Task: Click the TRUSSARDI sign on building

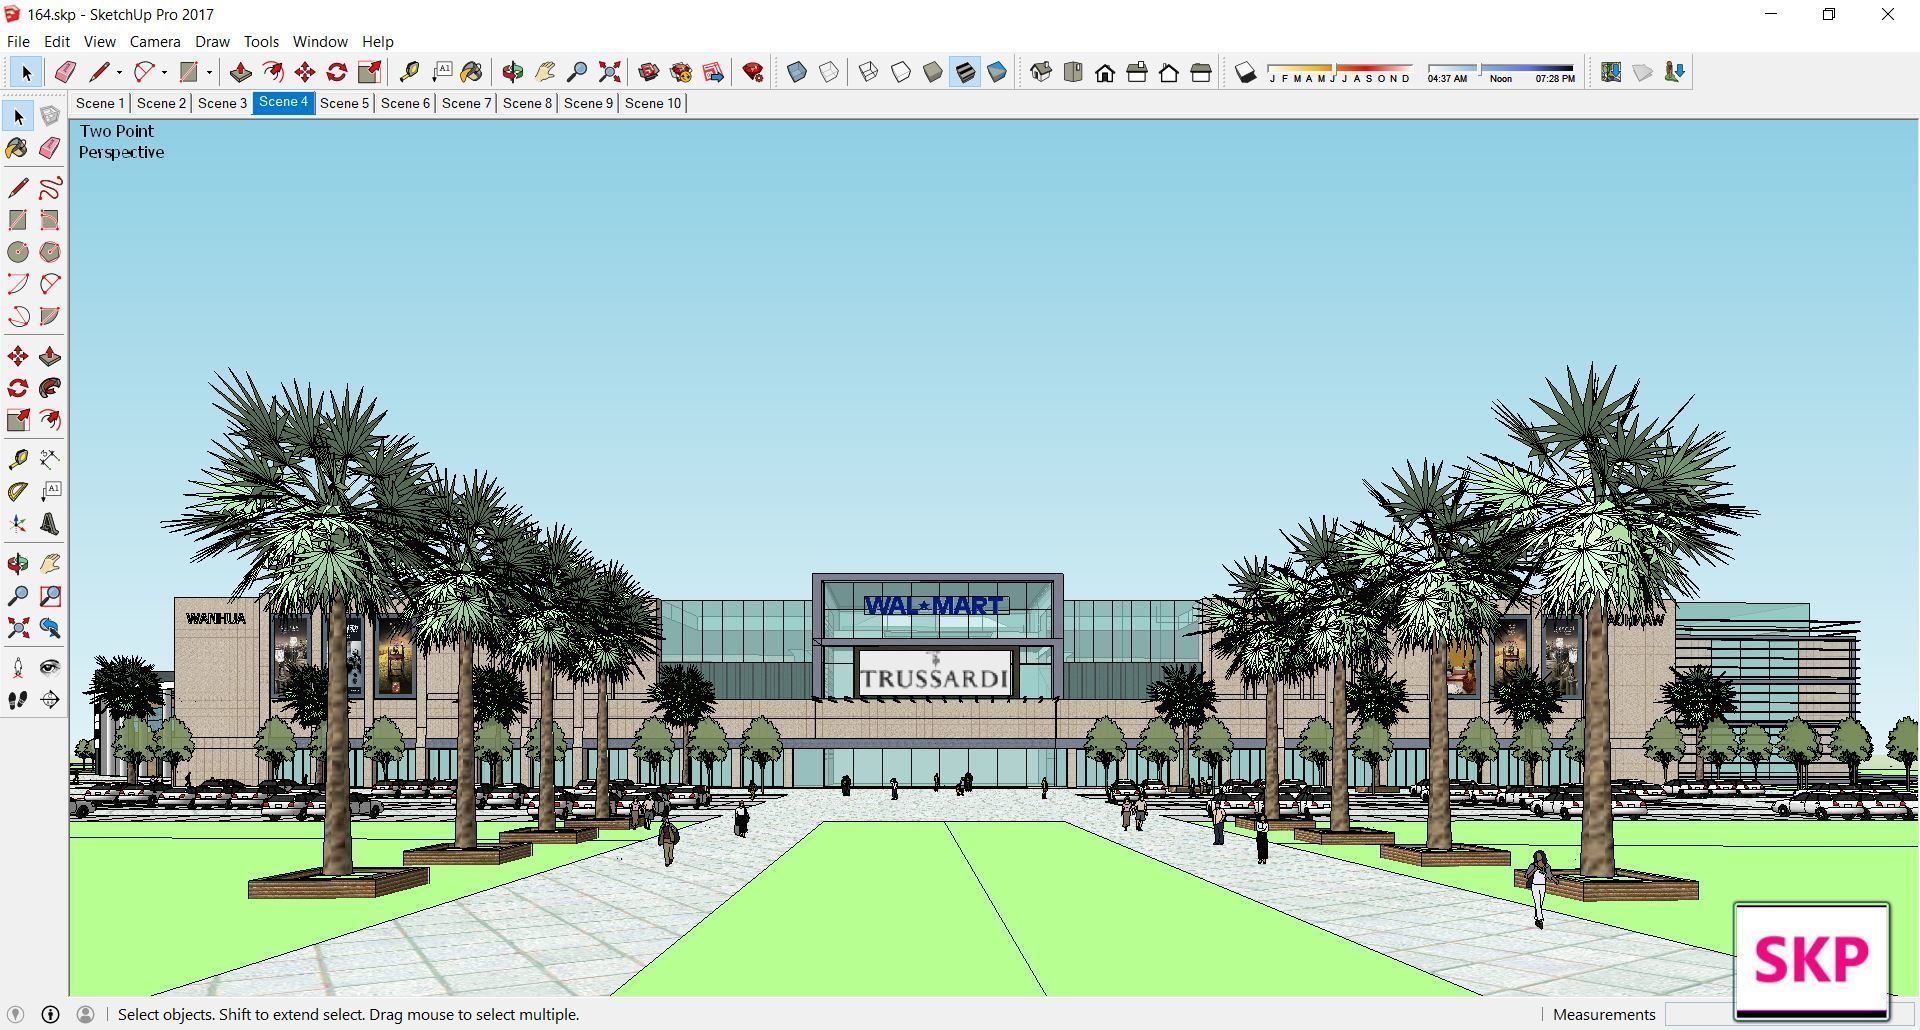Action: pos(934,673)
